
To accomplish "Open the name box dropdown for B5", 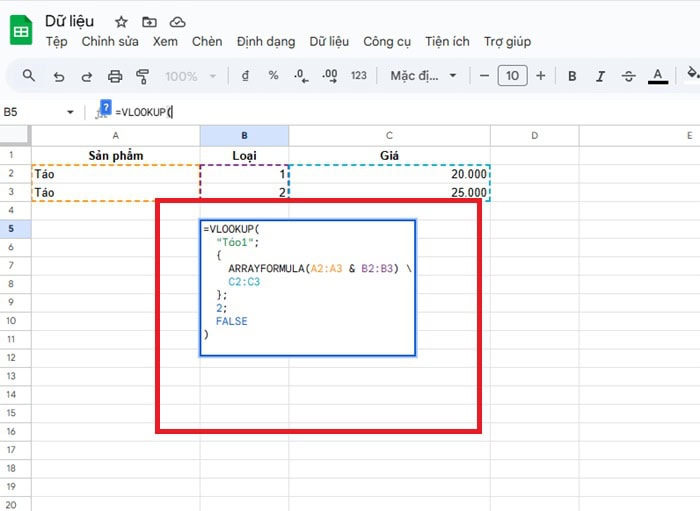I will [x=70, y=112].
